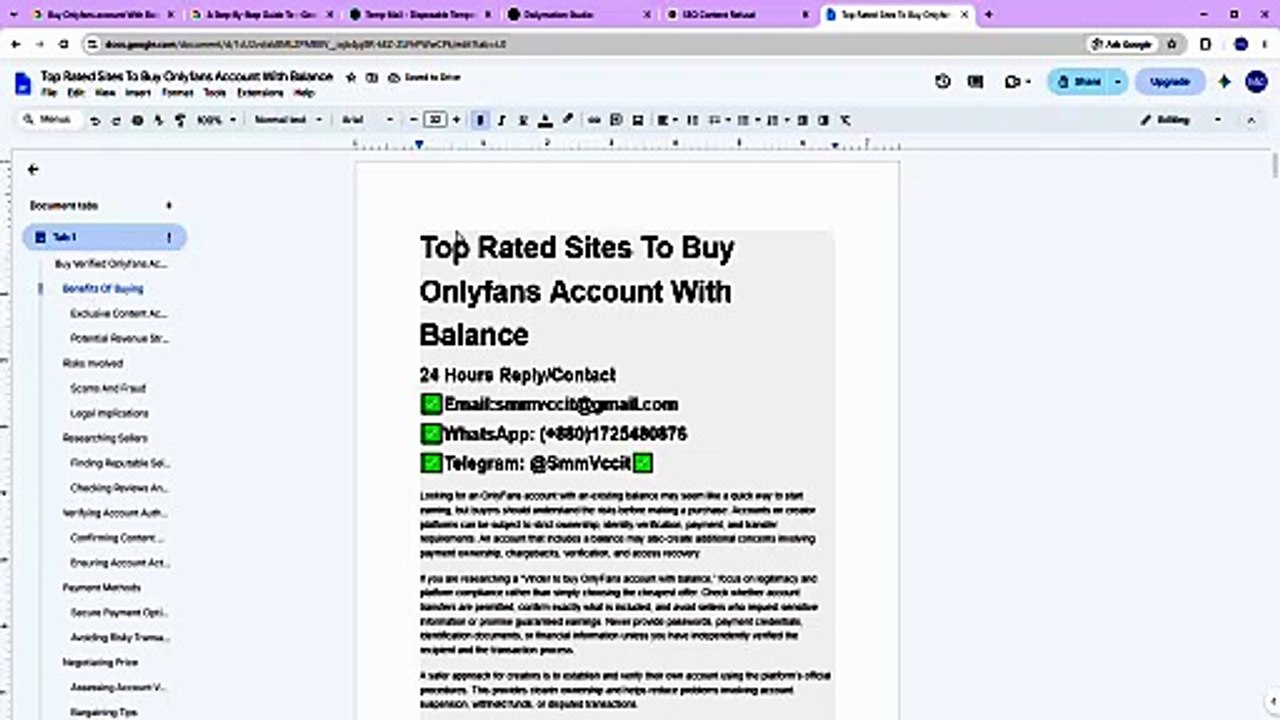The width and height of the screenshot is (1280, 720).
Task: Open the checklist dropdown
Action: point(718,120)
